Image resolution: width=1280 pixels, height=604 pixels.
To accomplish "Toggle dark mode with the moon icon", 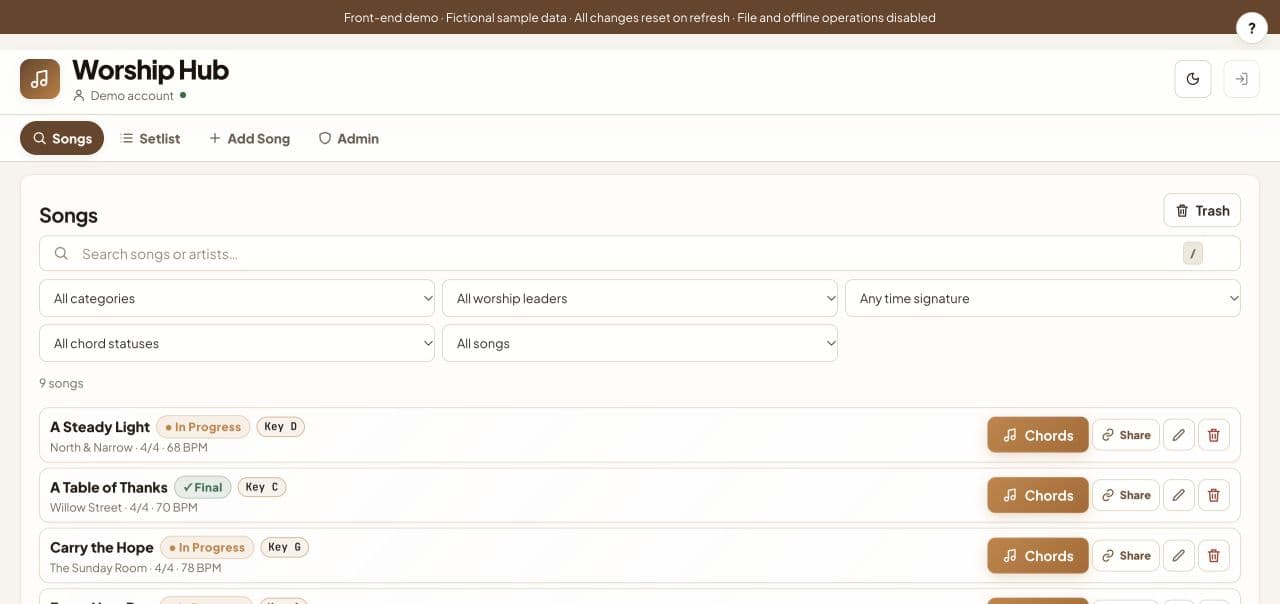I will click(1193, 79).
